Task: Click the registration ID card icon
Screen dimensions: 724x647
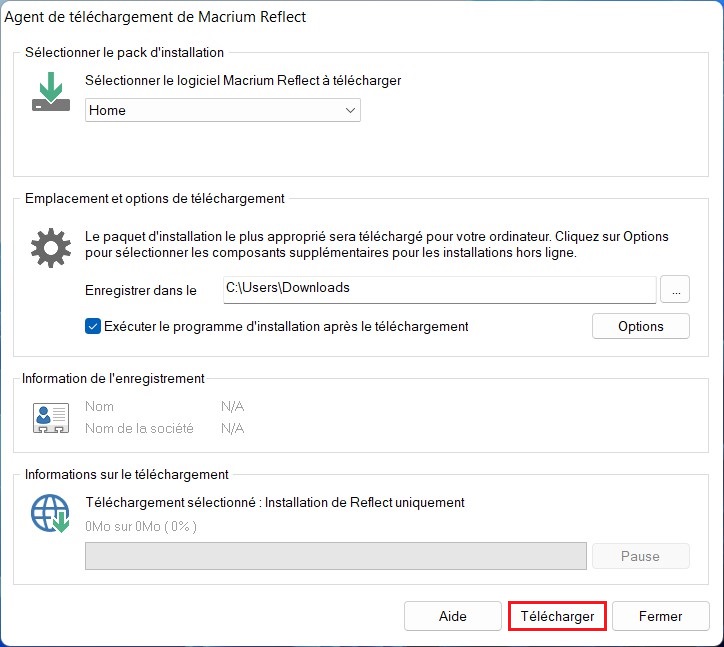Action: coord(51,417)
